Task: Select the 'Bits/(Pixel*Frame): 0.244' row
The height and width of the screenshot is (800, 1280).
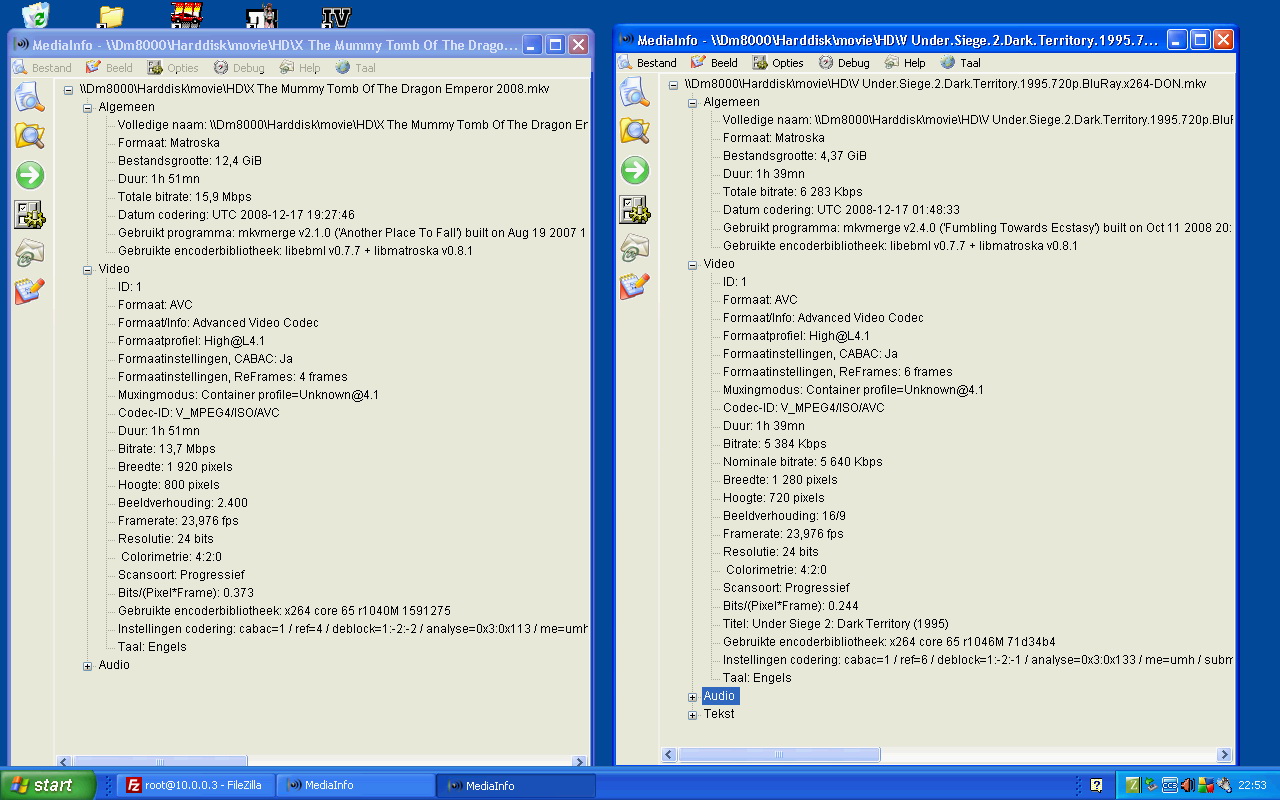Action: click(791, 606)
